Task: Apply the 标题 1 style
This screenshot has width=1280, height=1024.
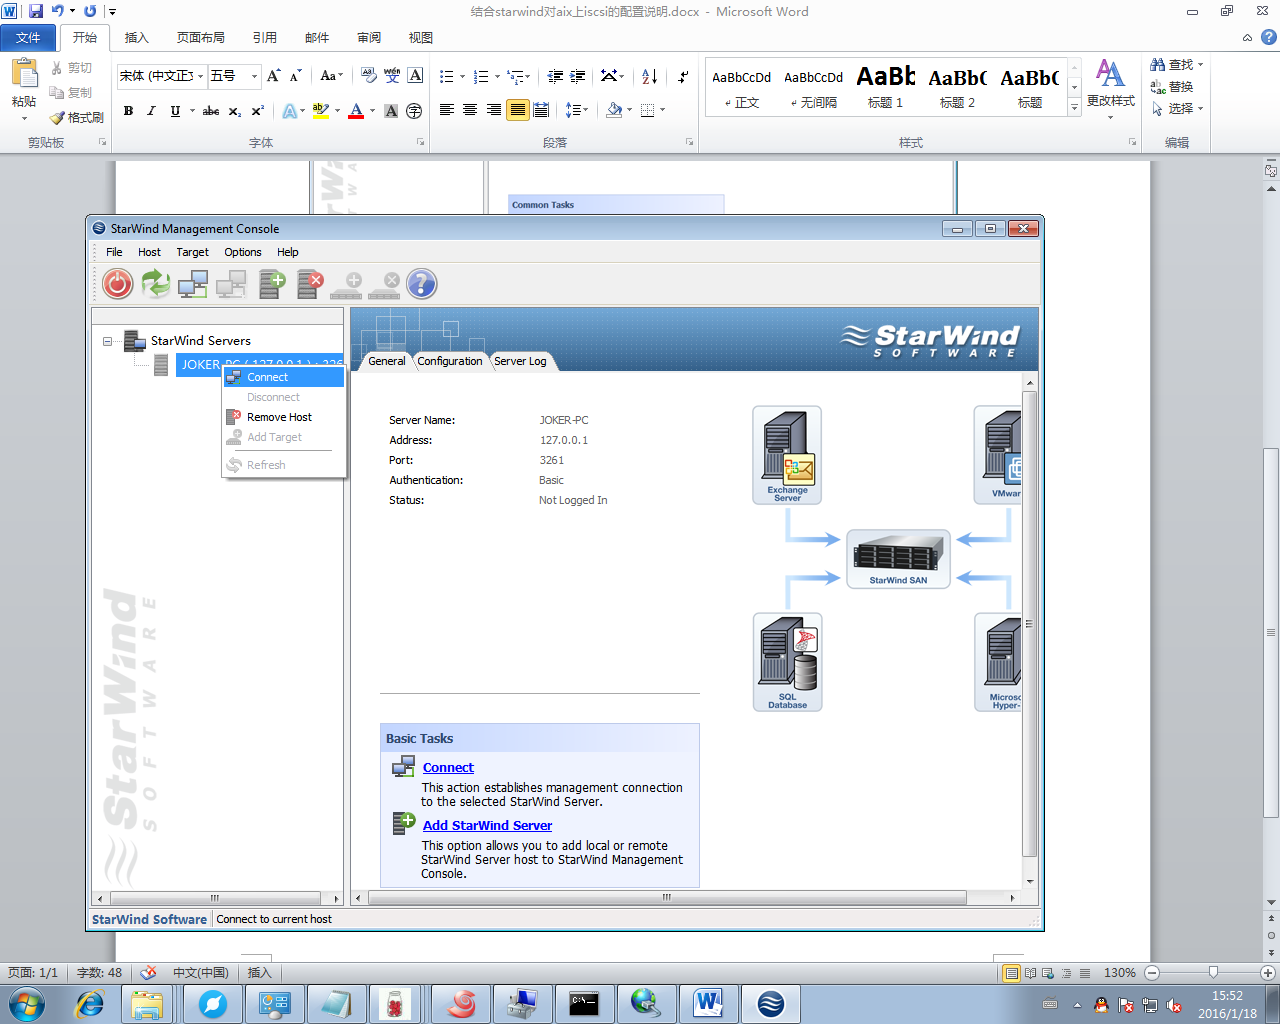Action: coord(885,87)
